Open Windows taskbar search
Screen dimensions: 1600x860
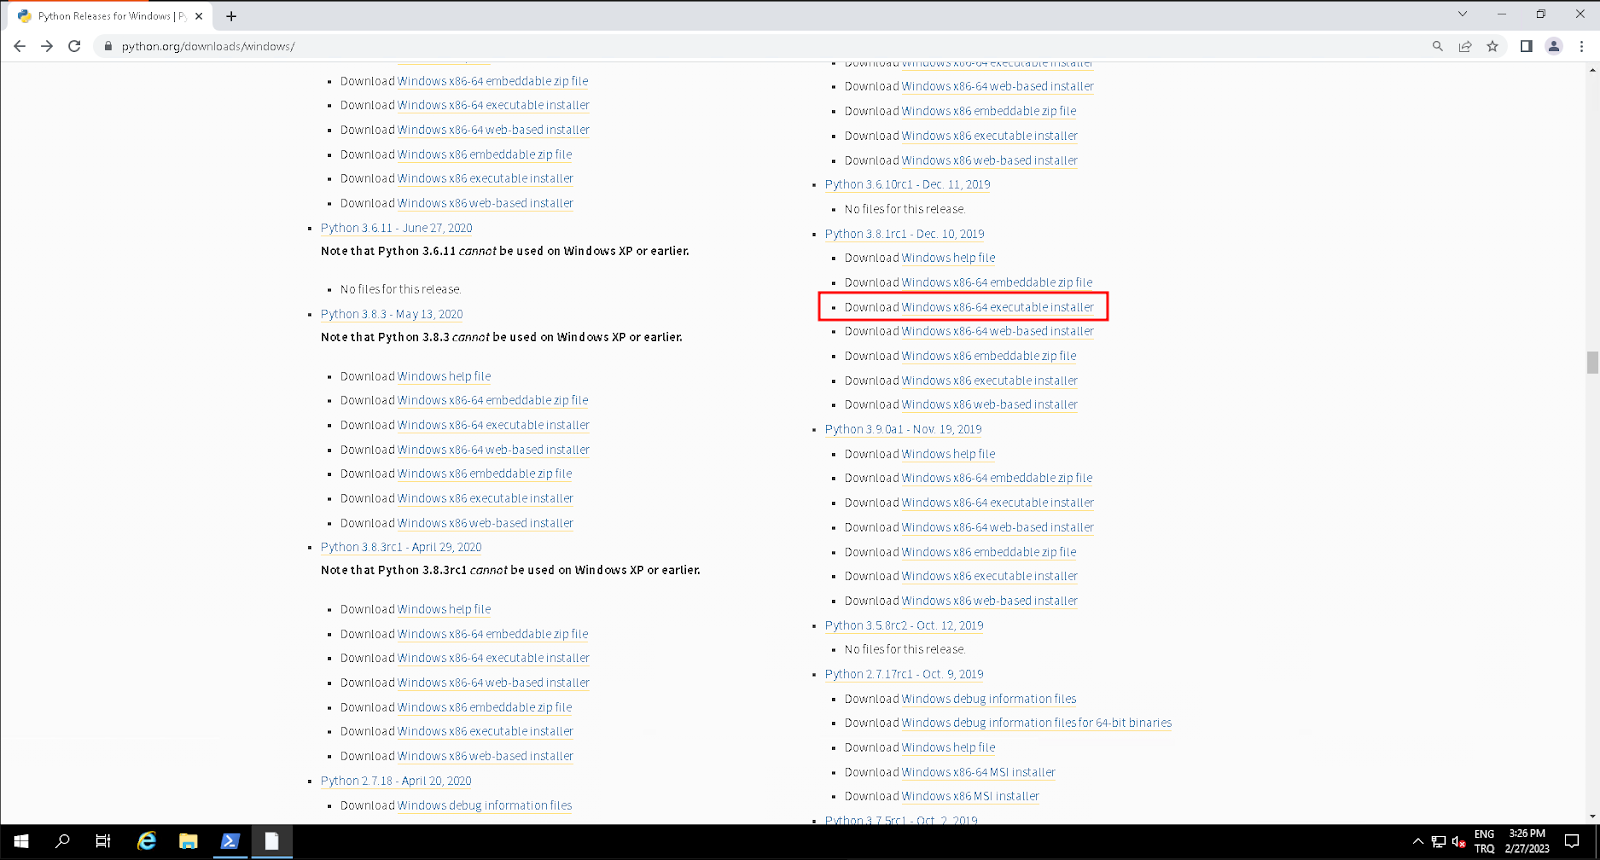(x=62, y=841)
